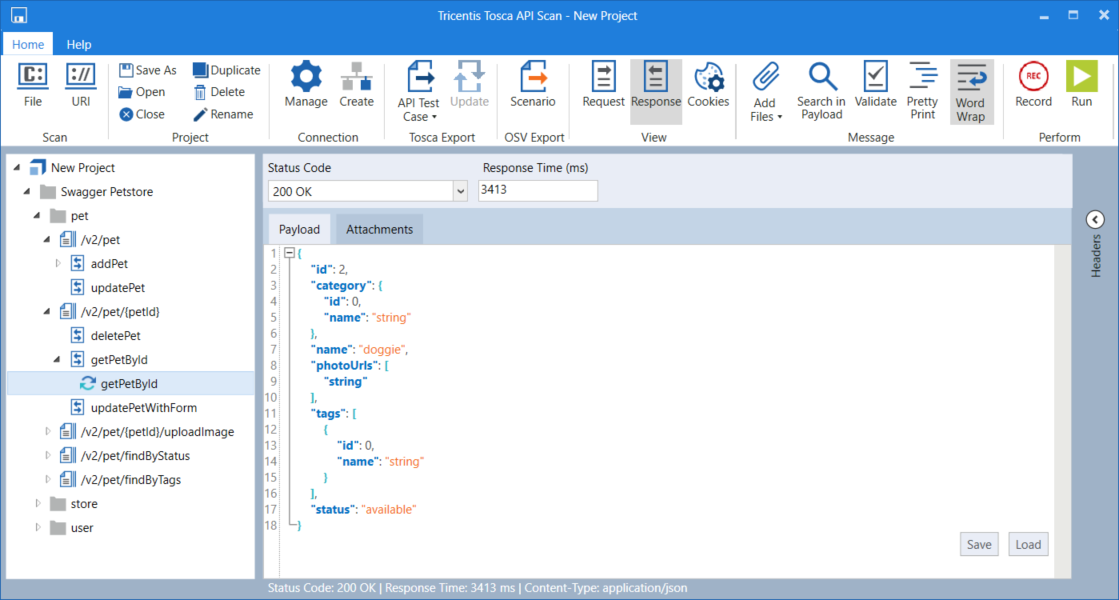Switch to the Attachments tab
This screenshot has height=600, width=1119.
coord(379,229)
